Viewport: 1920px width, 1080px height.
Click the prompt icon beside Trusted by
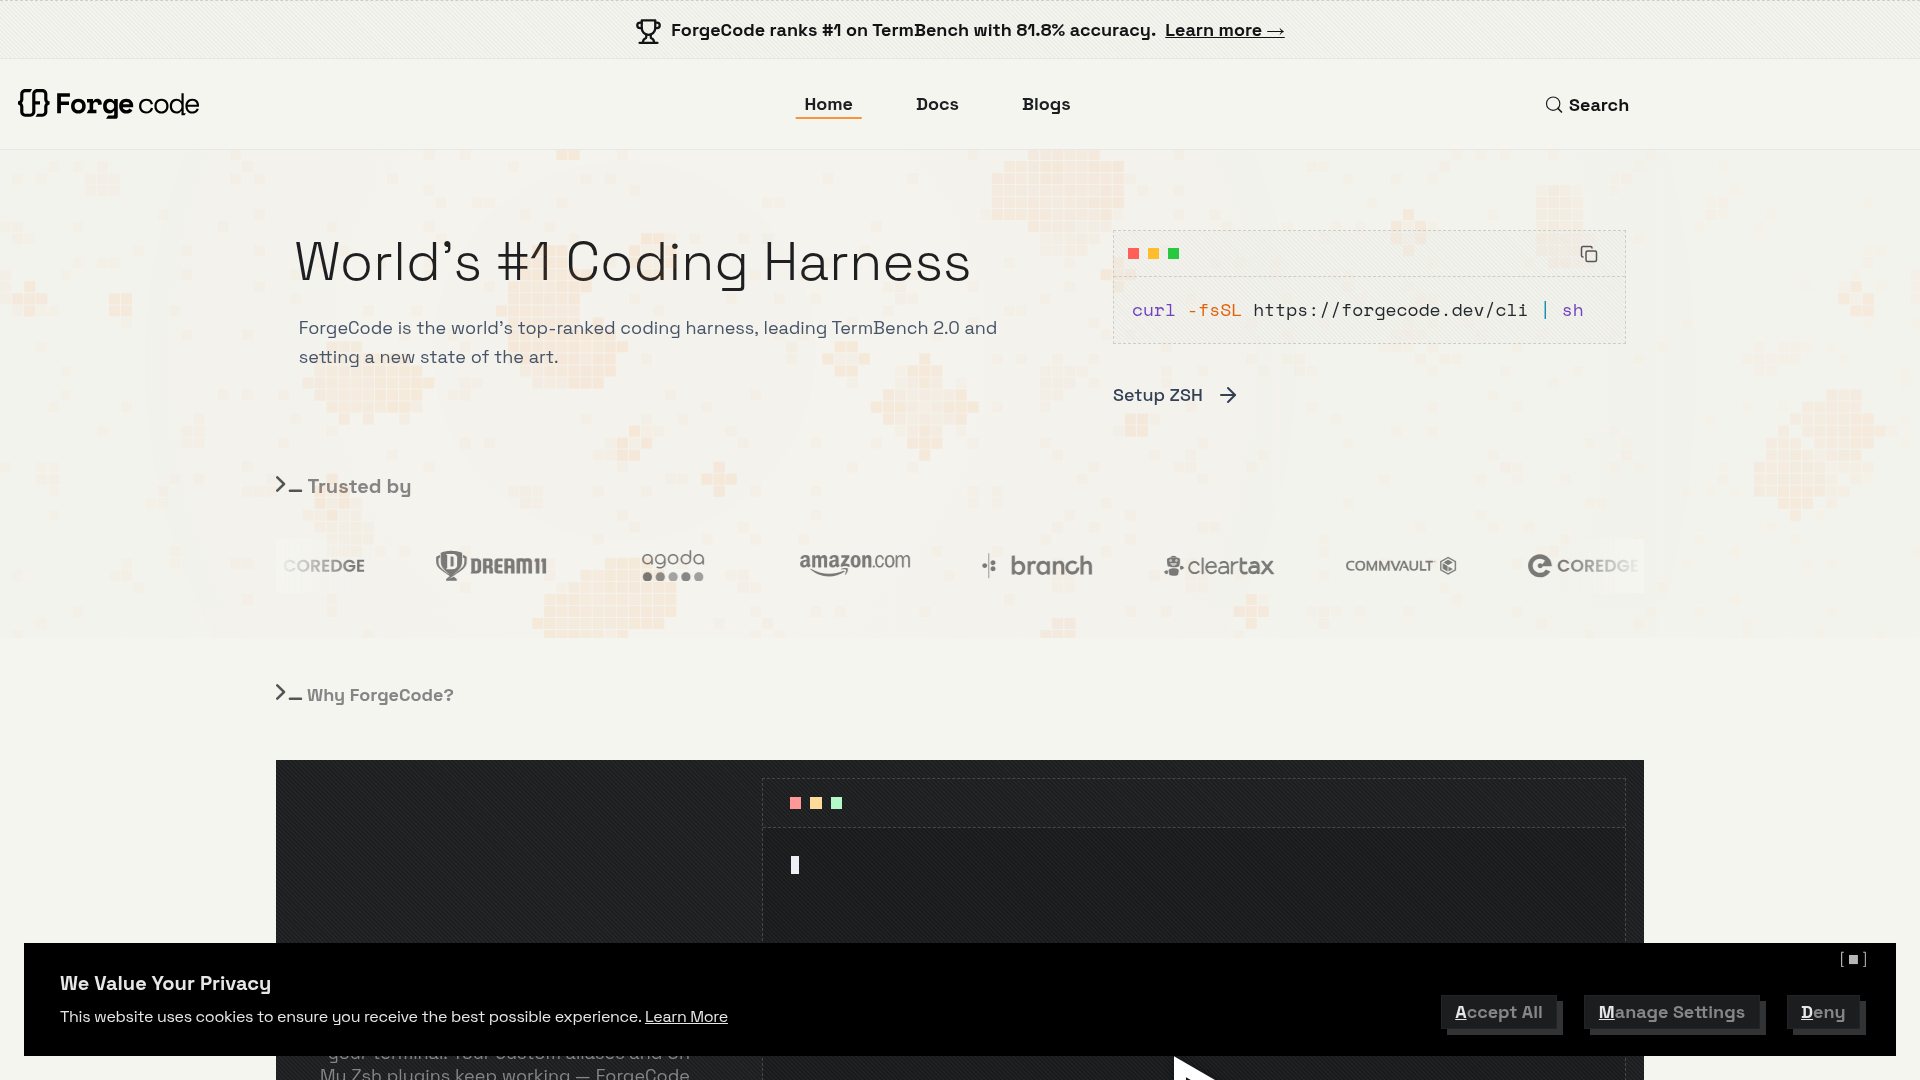click(x=288, y=486)
